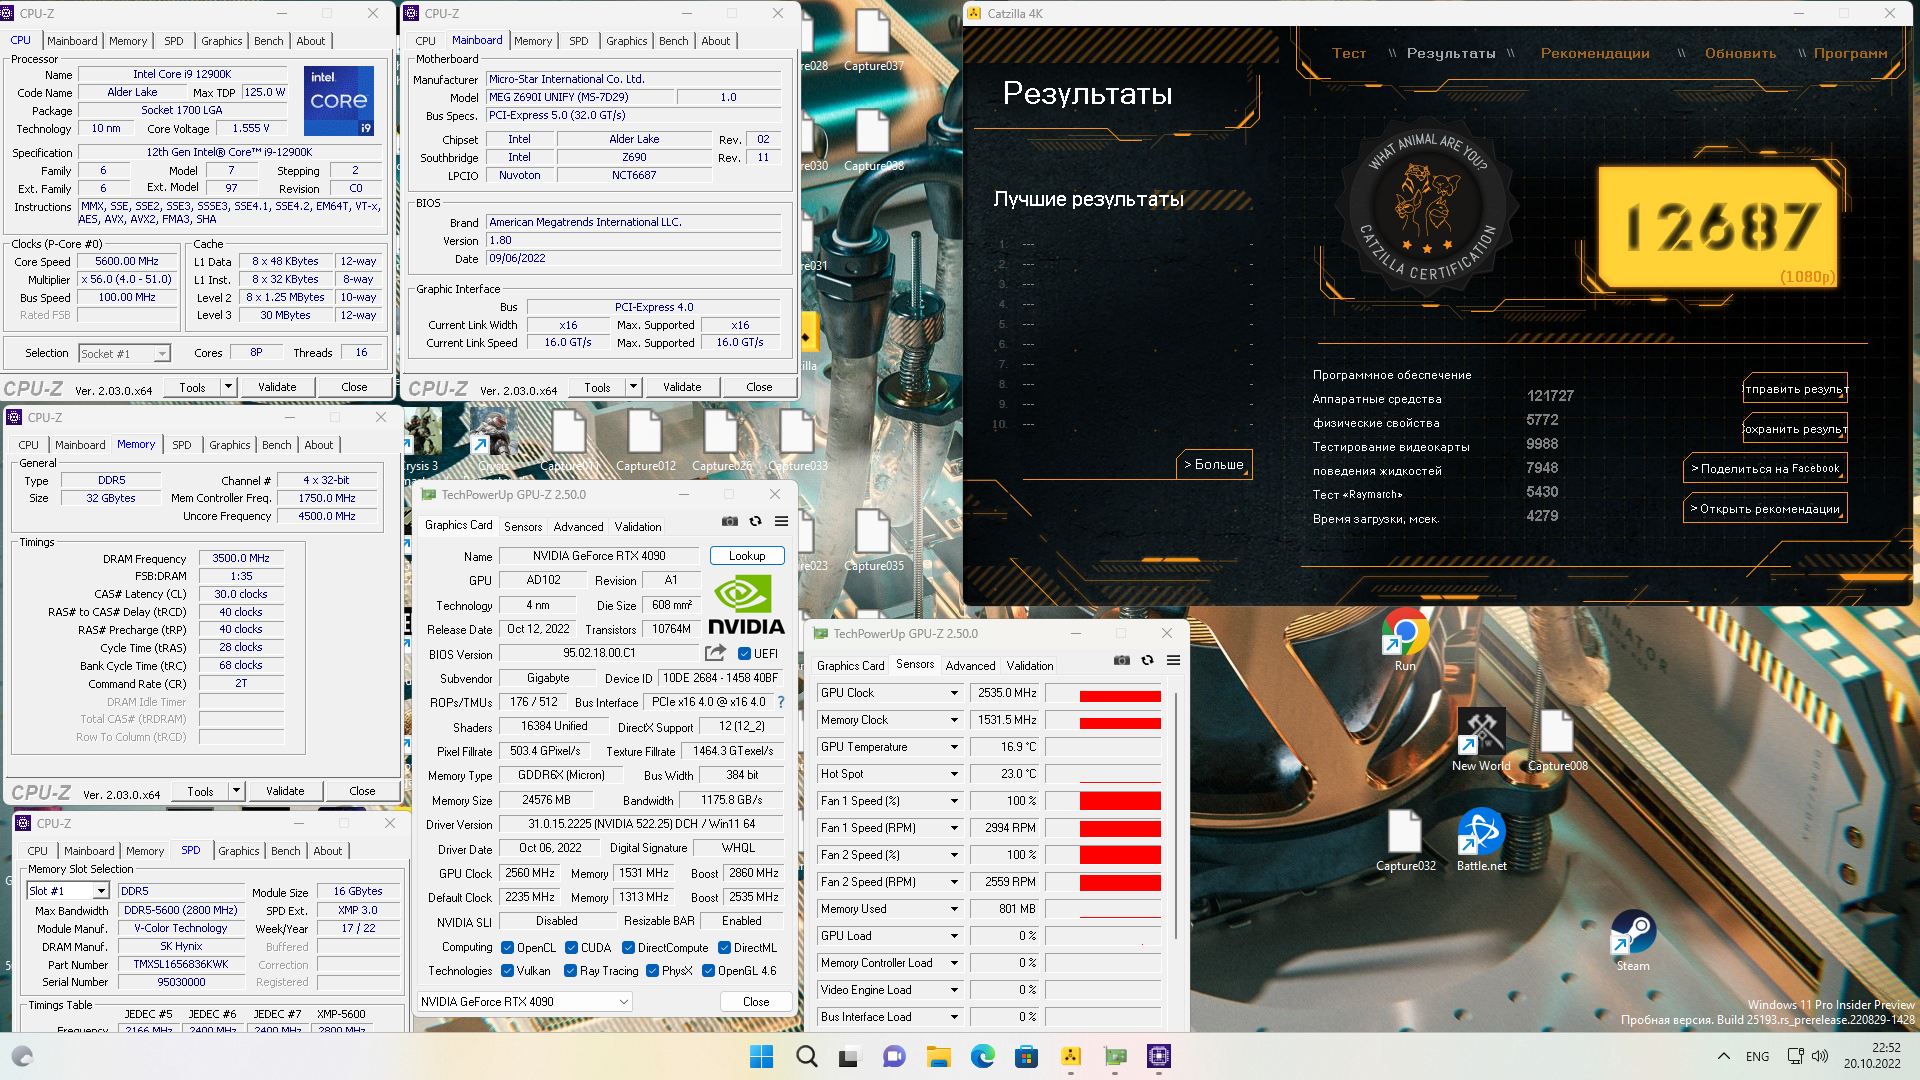Open the GPU Temperature sensor dropdown
The width and height of the screenshot is (1920, 1080).
(954, 747)
